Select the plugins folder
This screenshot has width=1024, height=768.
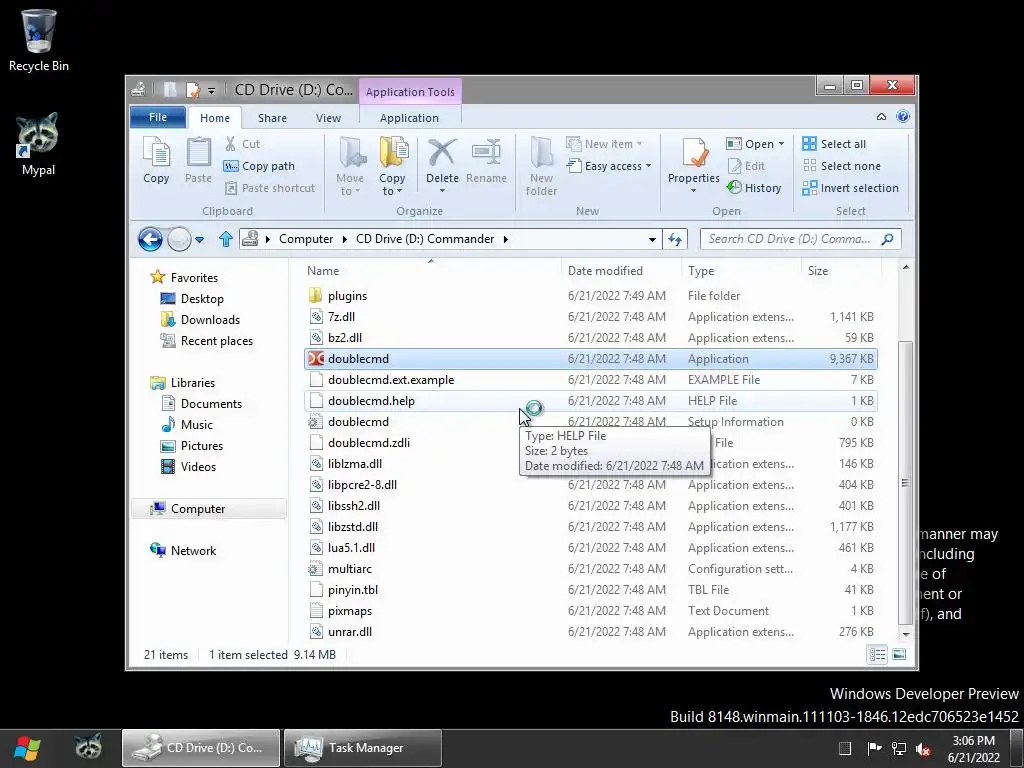click(590, 296)
